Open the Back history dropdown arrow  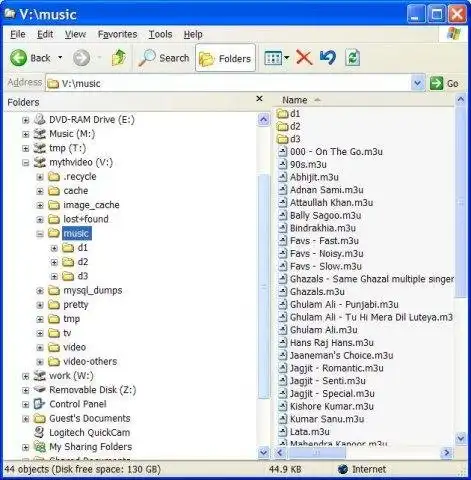pos(60,58)
